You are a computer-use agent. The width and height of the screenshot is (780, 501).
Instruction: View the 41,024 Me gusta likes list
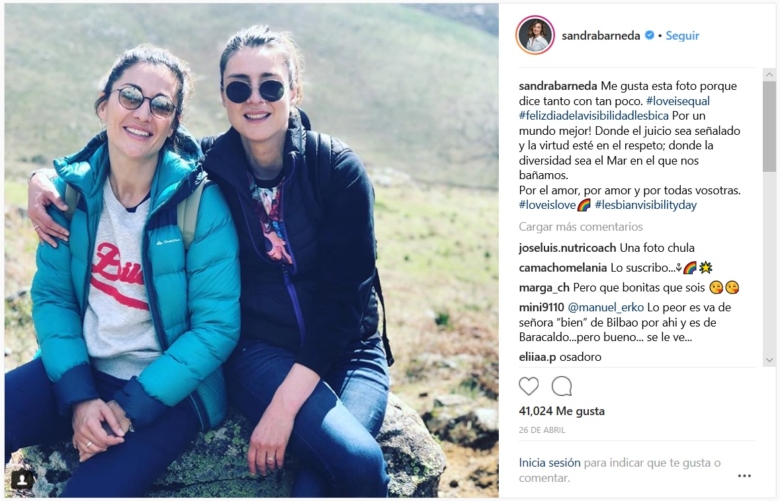click(x=562, y=411)
